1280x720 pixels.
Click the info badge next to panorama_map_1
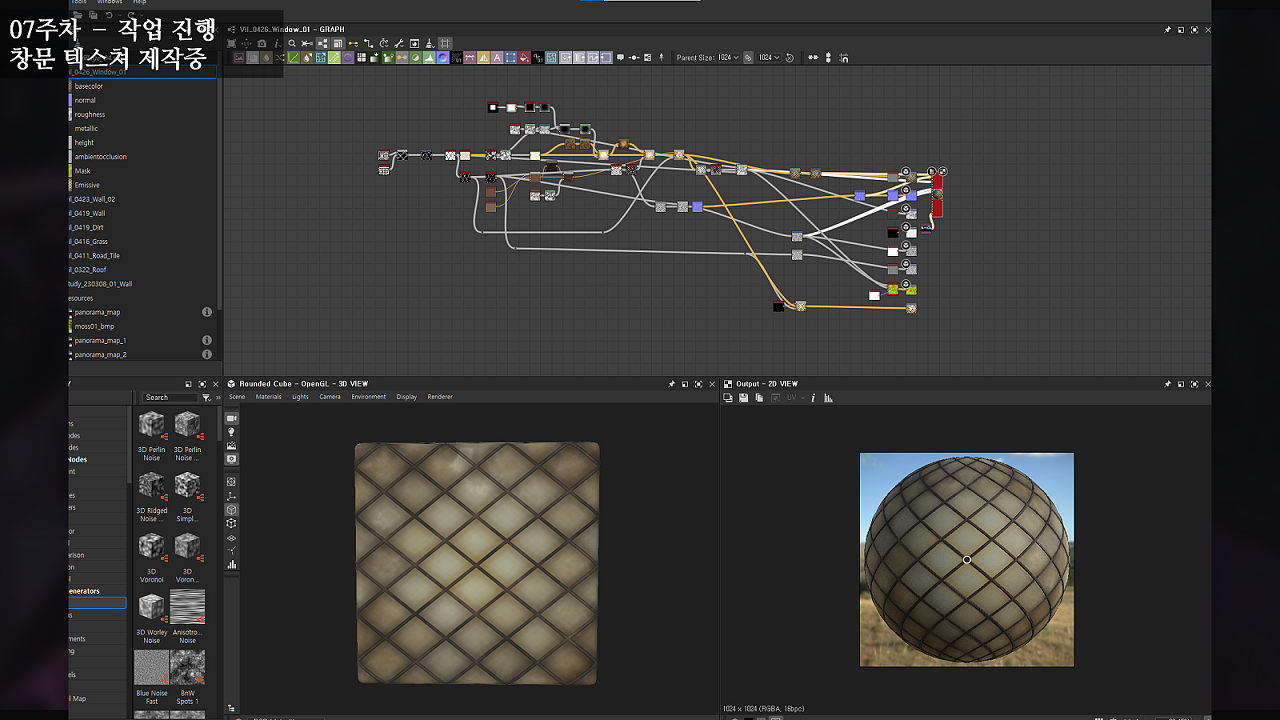coord(207,340)
